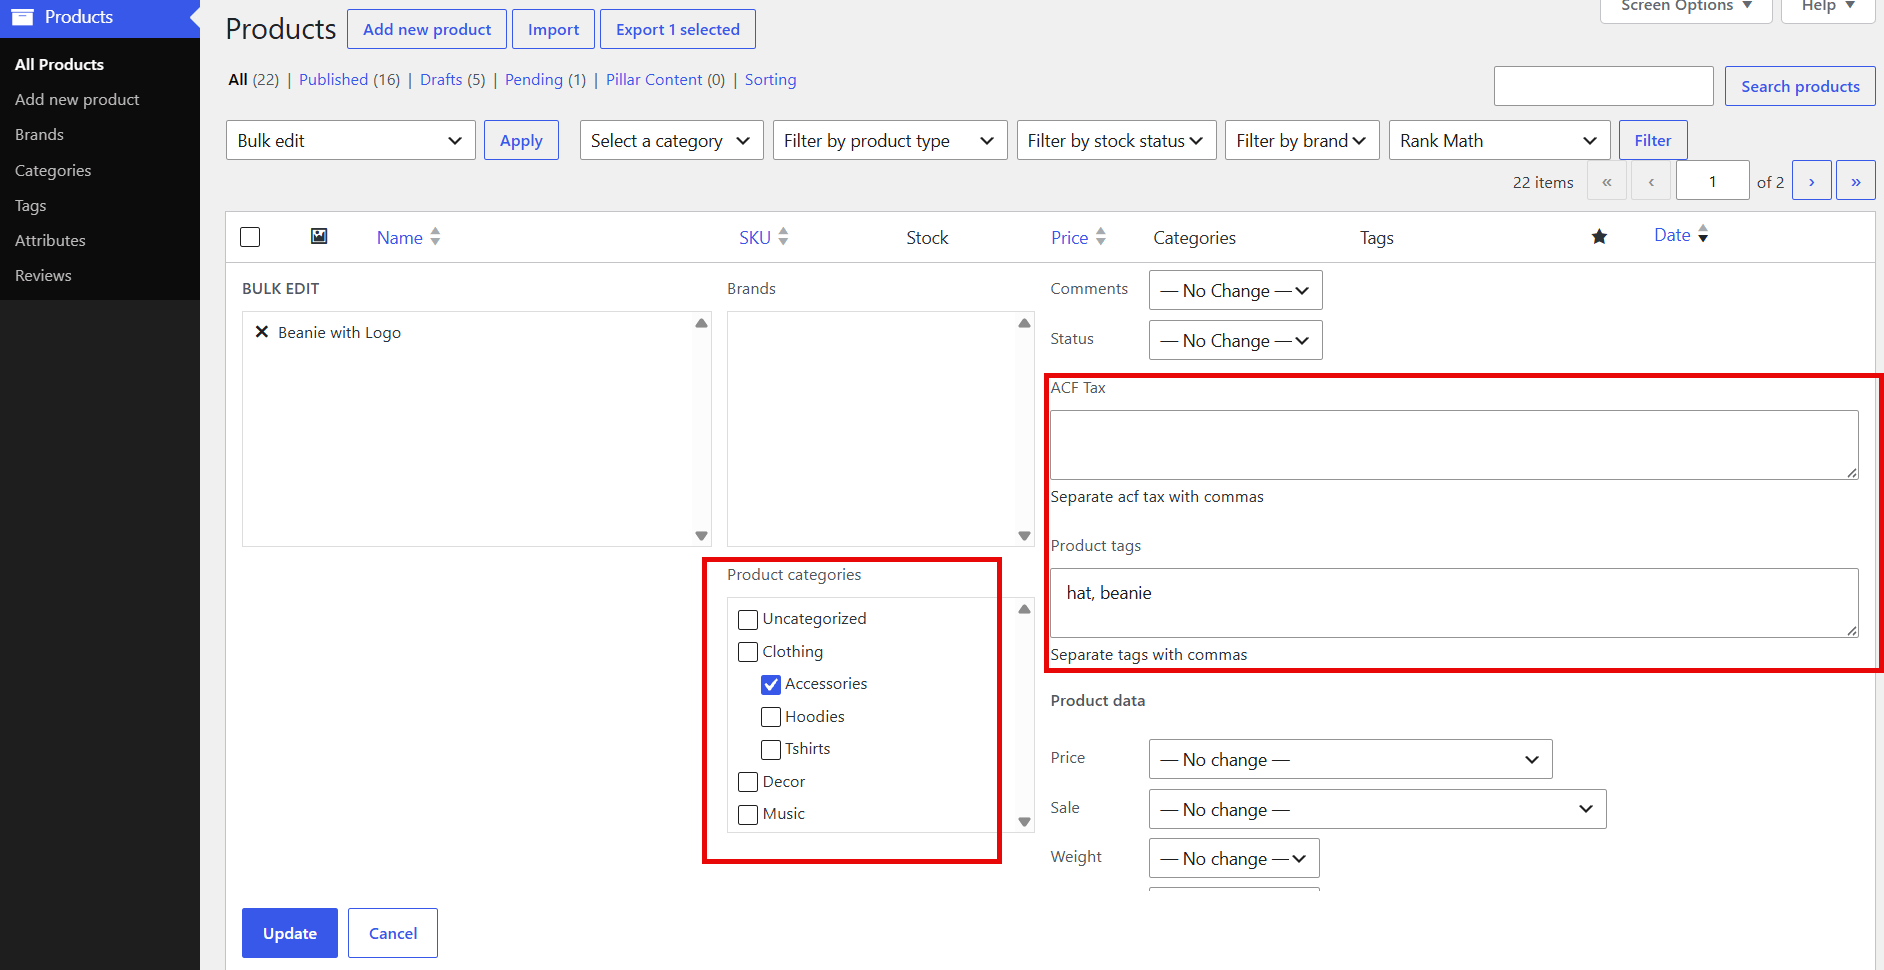The width and height of the screenshot is (1884, 970).
Task: Sort by Name using sort arrows
Action: (x=435, y=237)
